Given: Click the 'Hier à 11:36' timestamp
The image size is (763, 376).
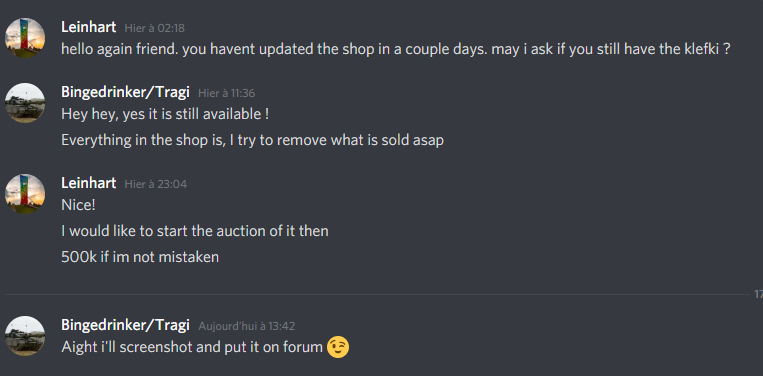Looking at the screenshot, I should [226, 93].
